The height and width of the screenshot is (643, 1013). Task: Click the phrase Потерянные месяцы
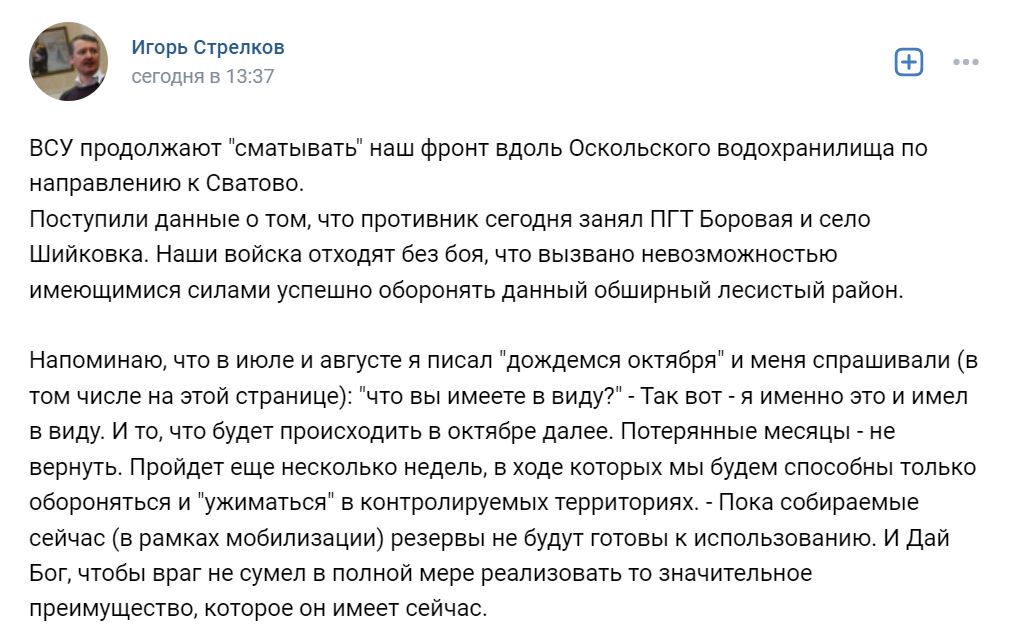735,432
